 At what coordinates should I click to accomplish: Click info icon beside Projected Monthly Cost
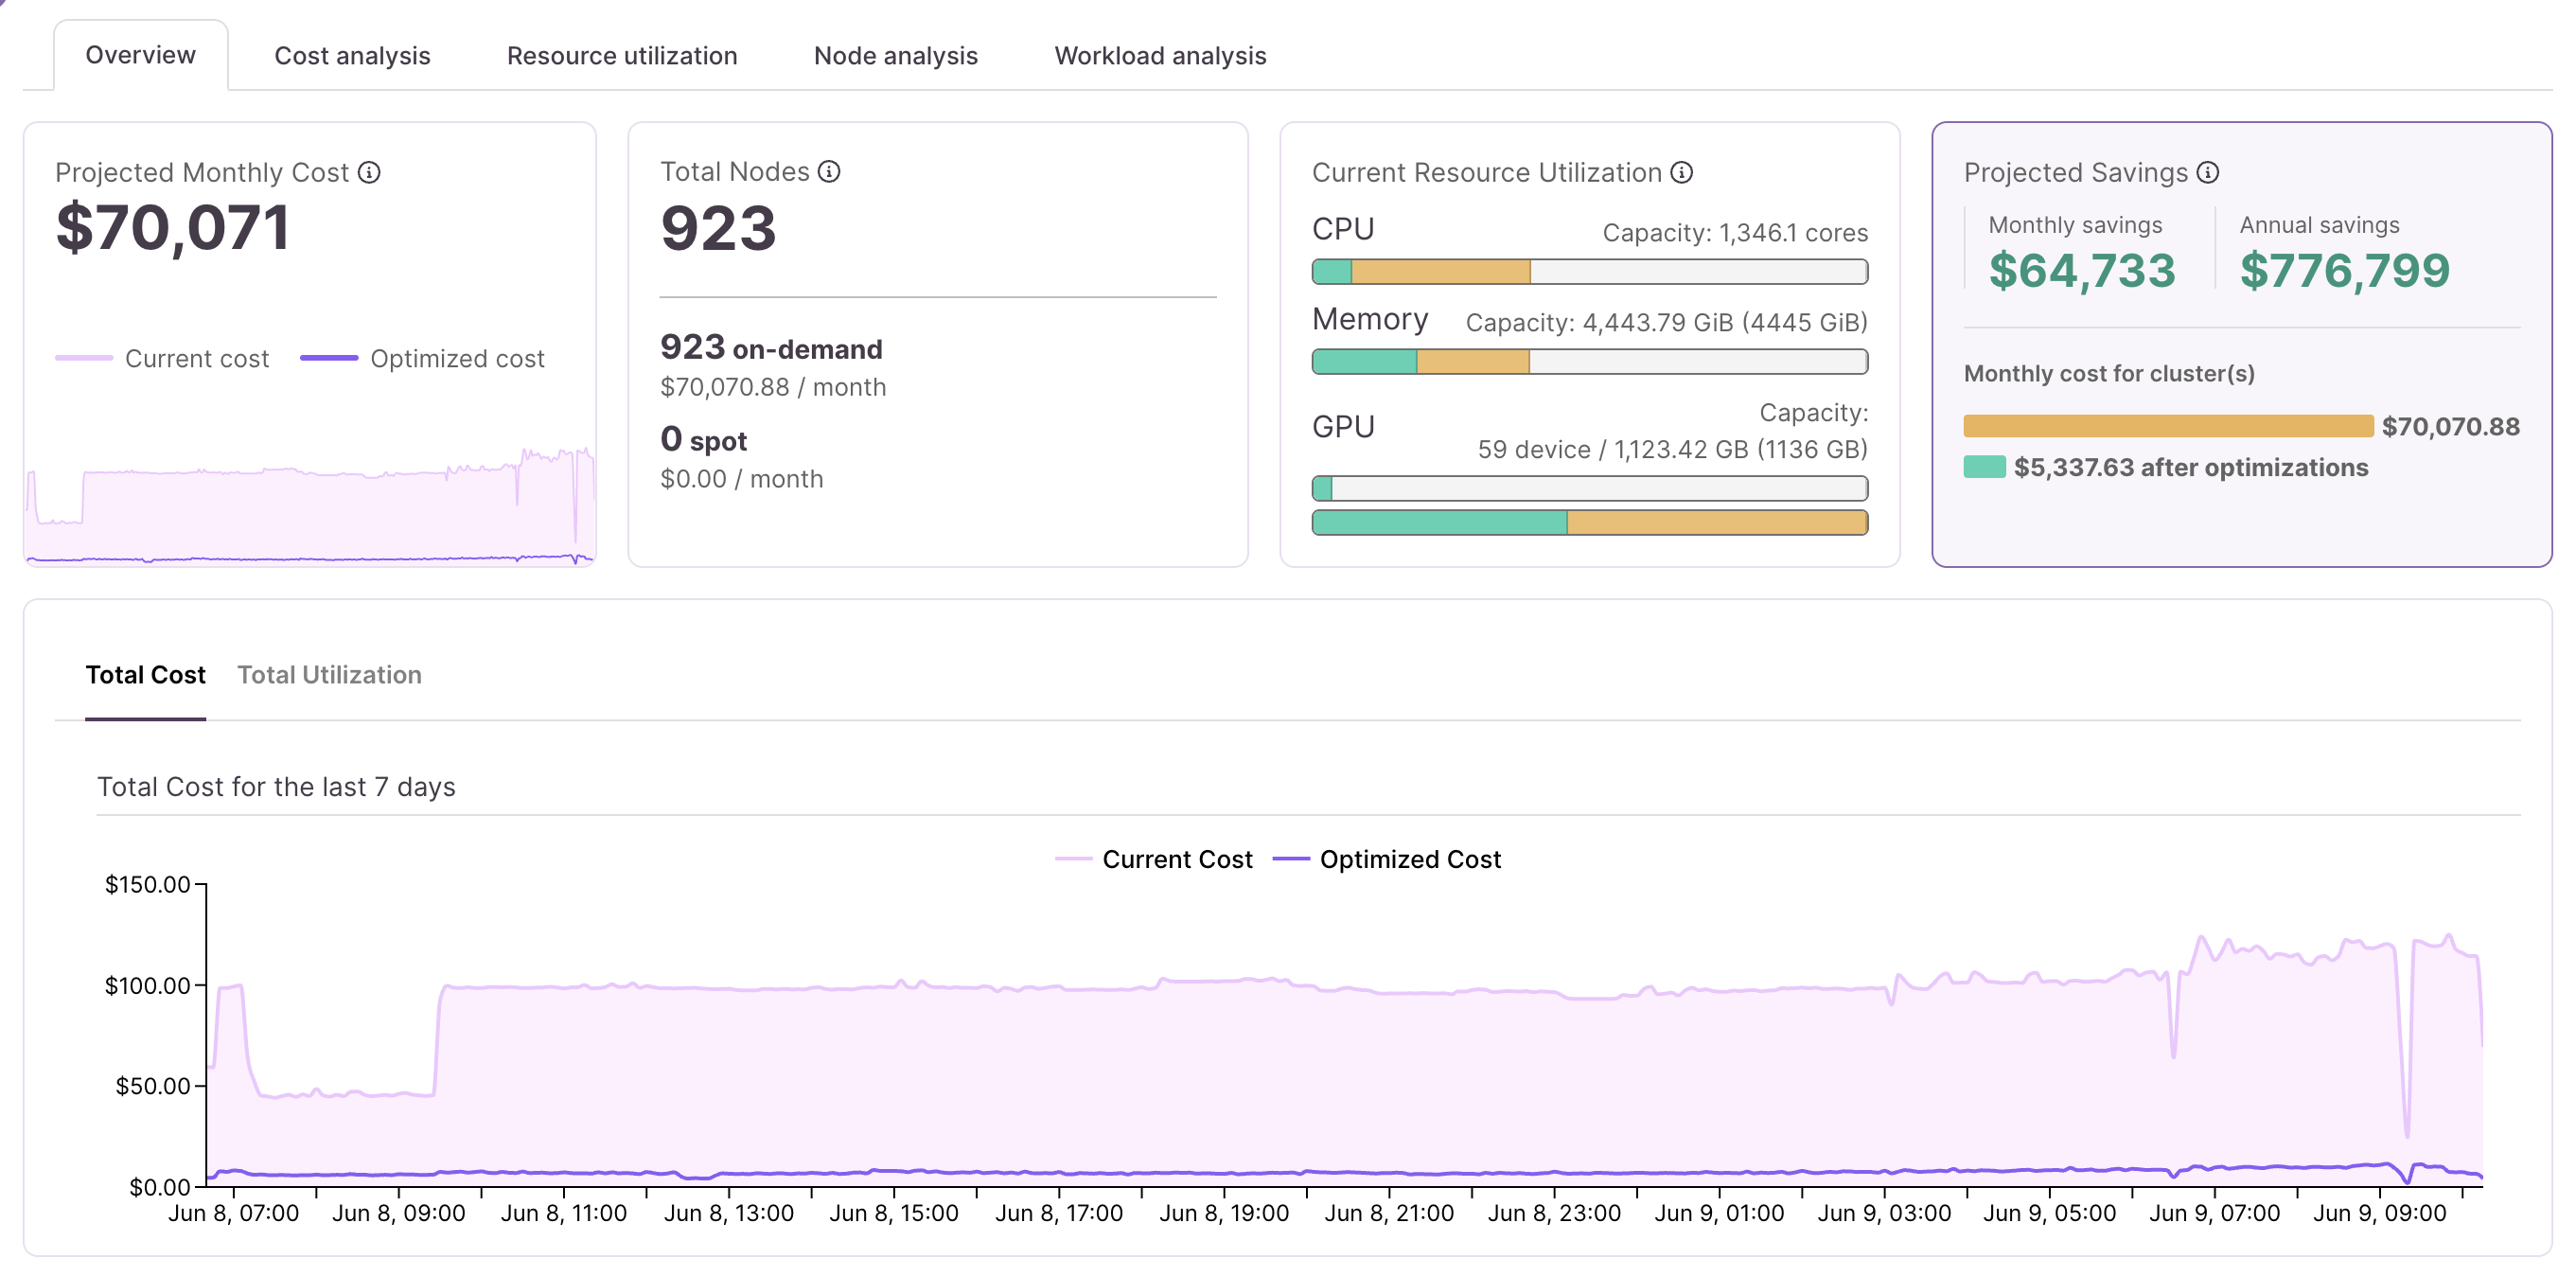pos(369,173)
